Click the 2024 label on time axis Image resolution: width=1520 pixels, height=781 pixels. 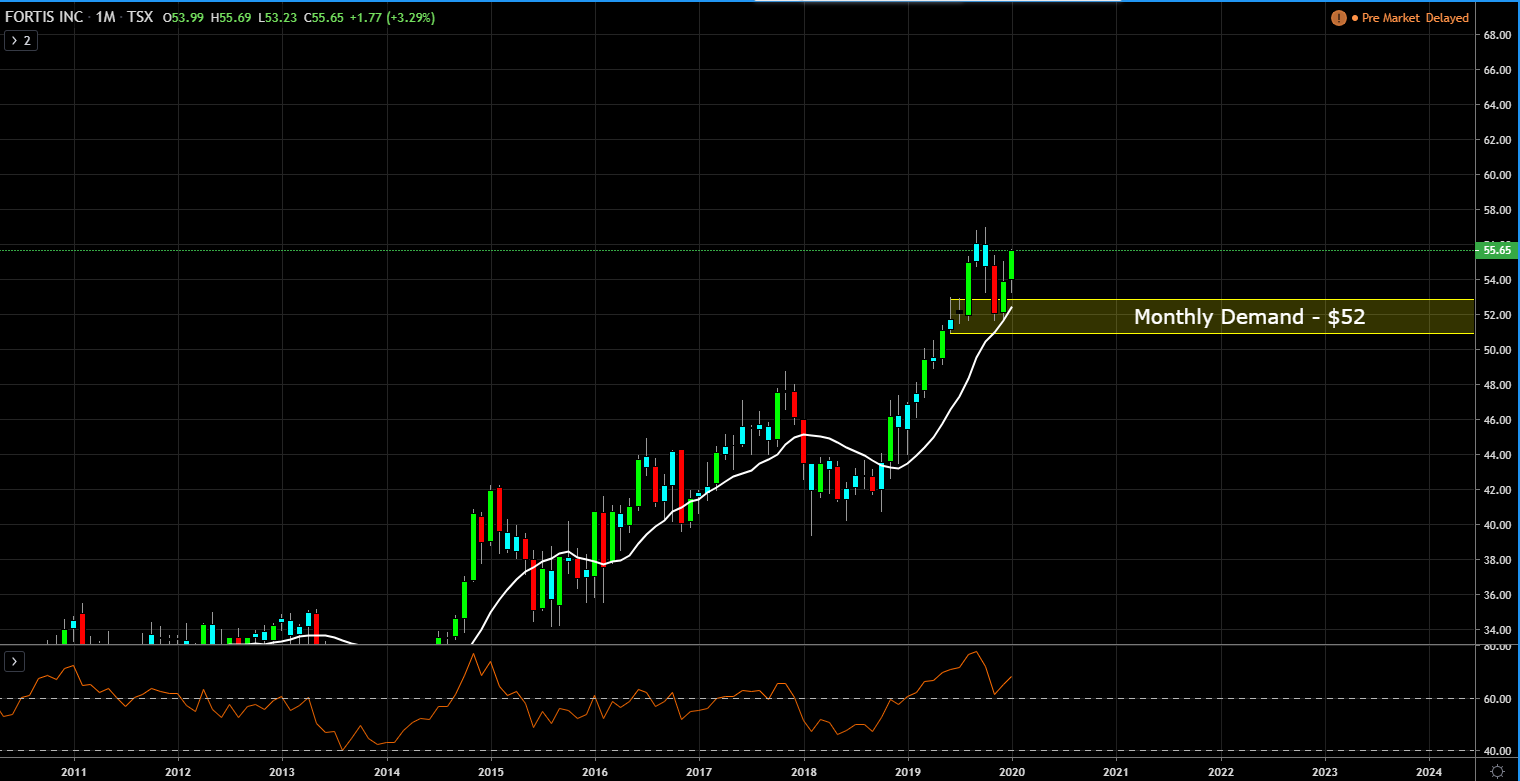tap(1429, 771)
